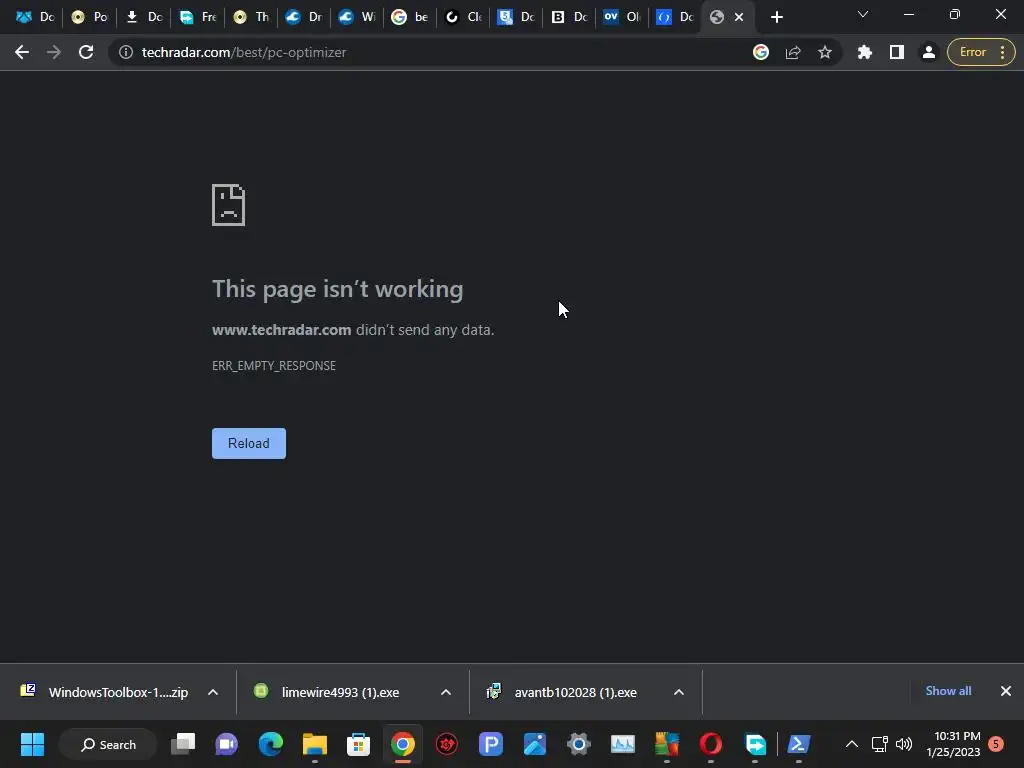Expand options for avantb102028 exe download
1024x768 pixels.
pyautogui.click(x=679, y=692)
